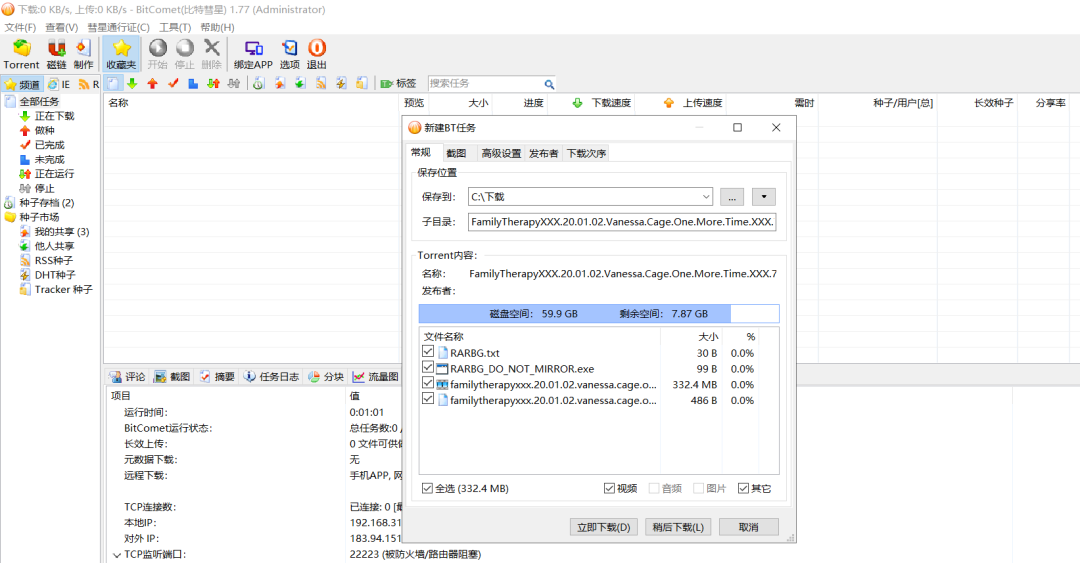The width and height of the screenshot is (1080, 563).
Task: Uncheck the RARBG.txt file checkbox
Action: pyautogui.click(x=428, y=352)
